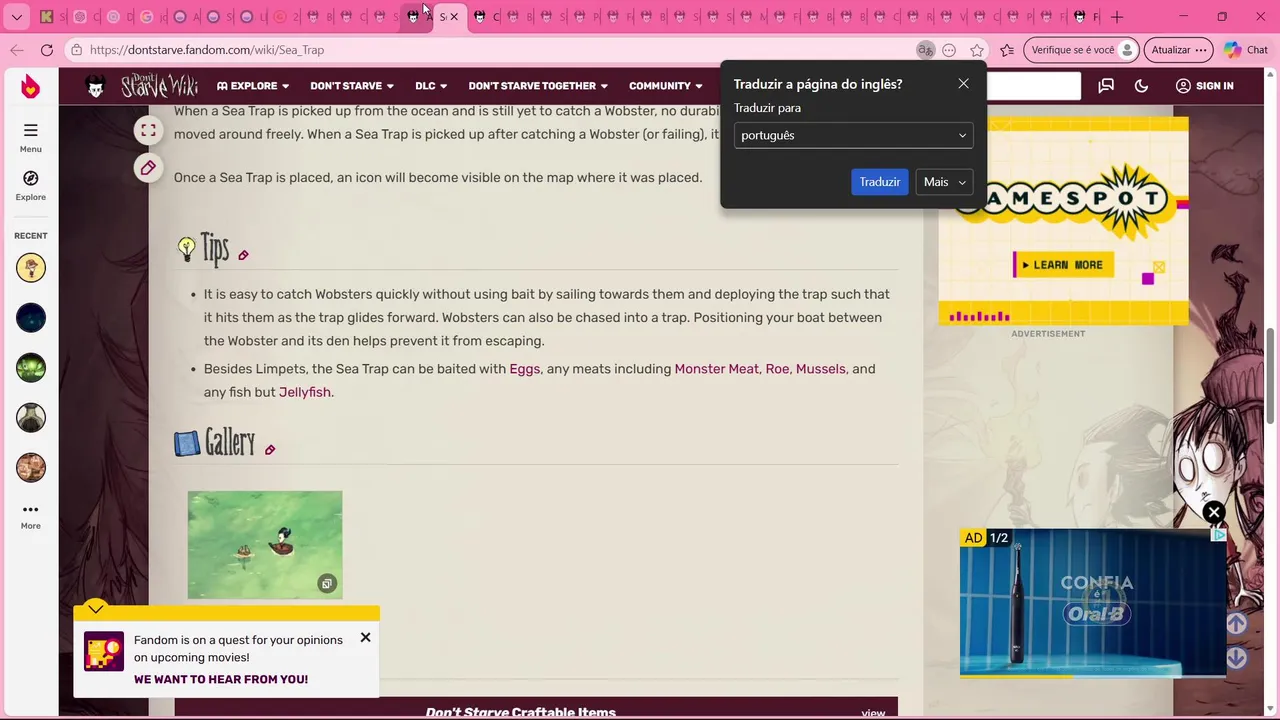Expand page to fullscreen view icon

click(148, 130)
